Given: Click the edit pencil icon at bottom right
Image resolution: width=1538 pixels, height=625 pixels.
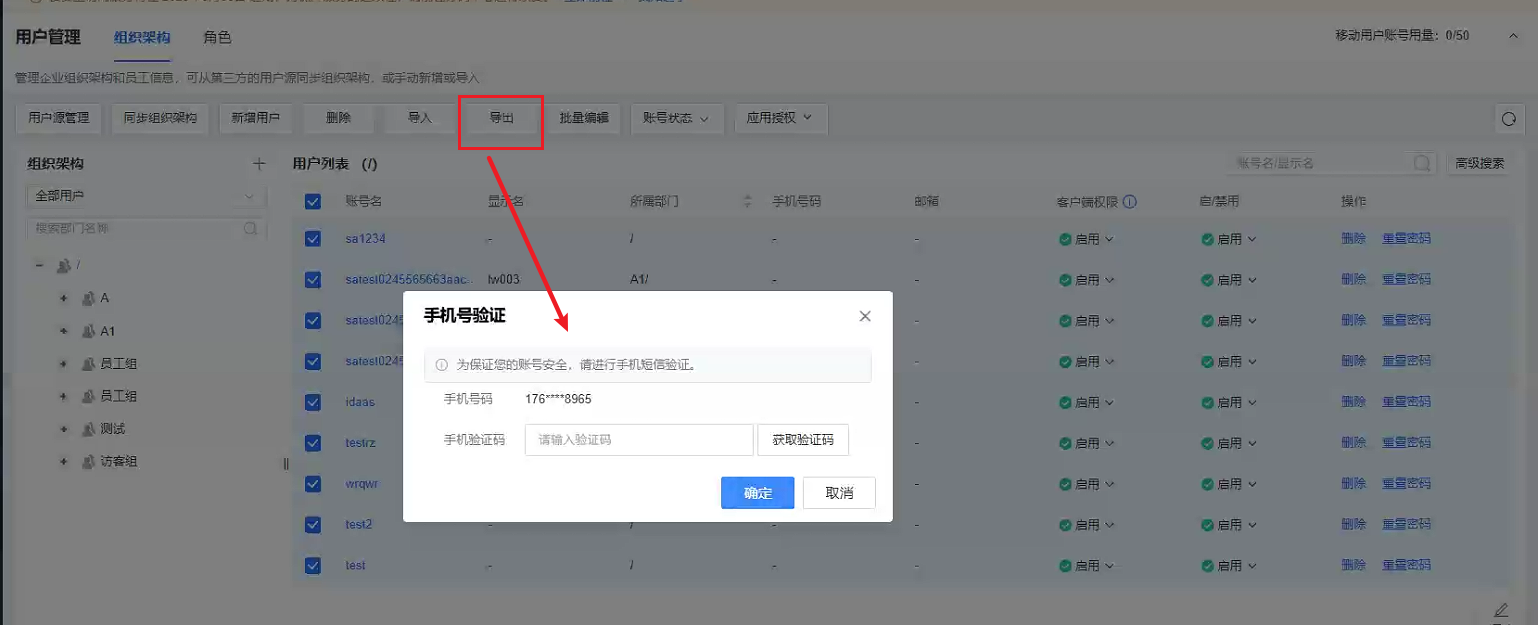Looking at the screenshot, I should click(1500, 609).
